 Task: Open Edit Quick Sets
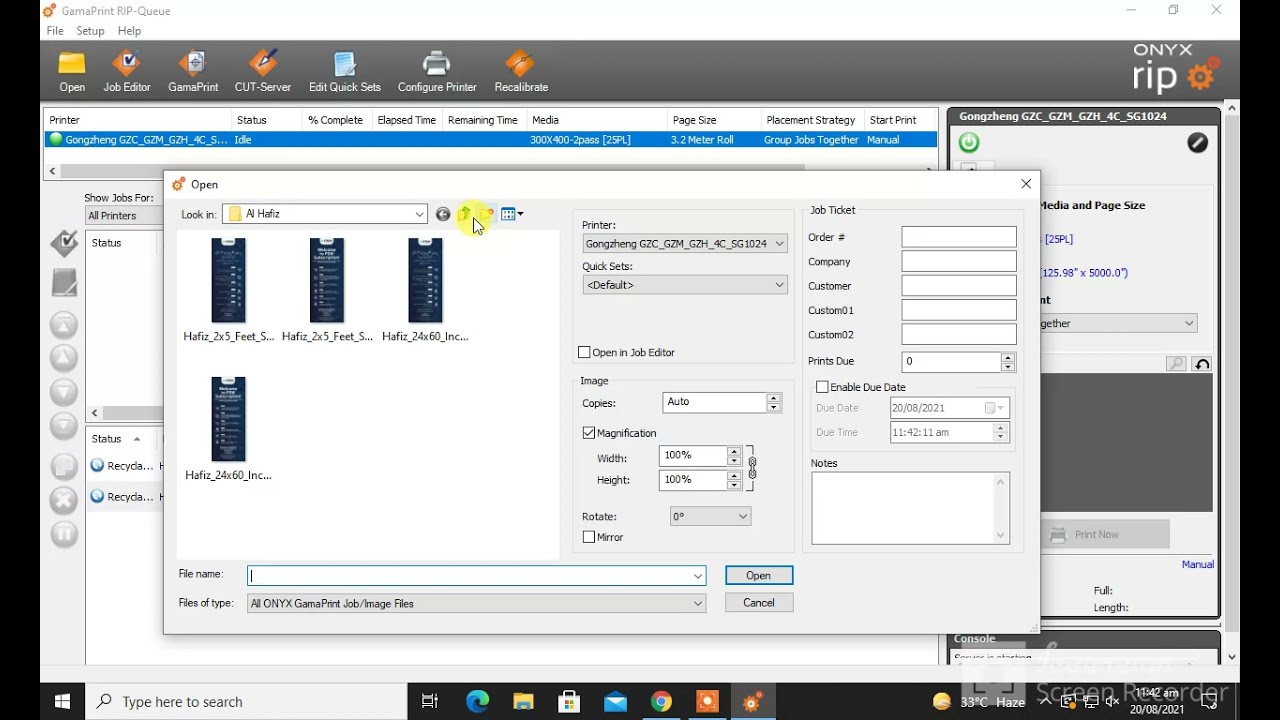(345, 71)
